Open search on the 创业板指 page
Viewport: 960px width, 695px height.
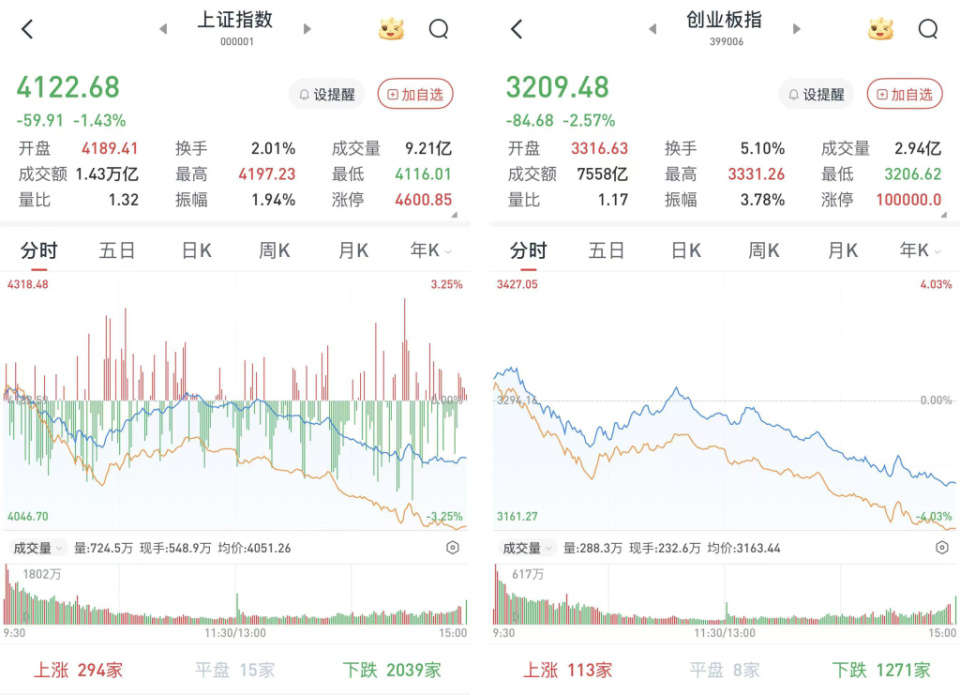926,29
